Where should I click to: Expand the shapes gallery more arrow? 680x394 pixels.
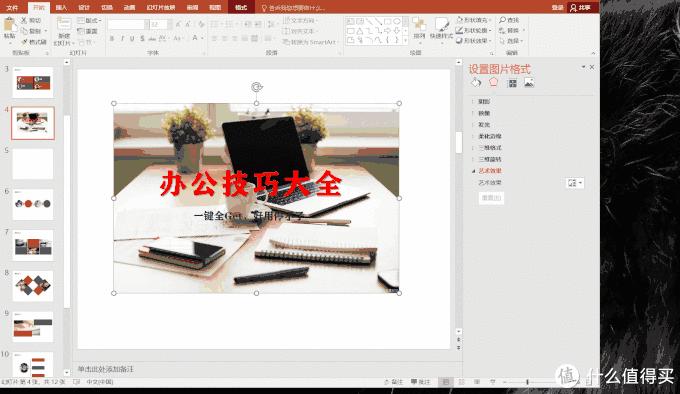[x=405, y=41]
